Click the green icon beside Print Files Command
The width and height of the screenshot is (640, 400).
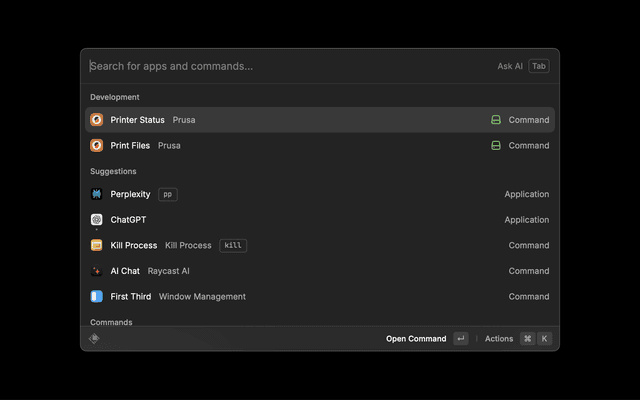click(496, 145)
